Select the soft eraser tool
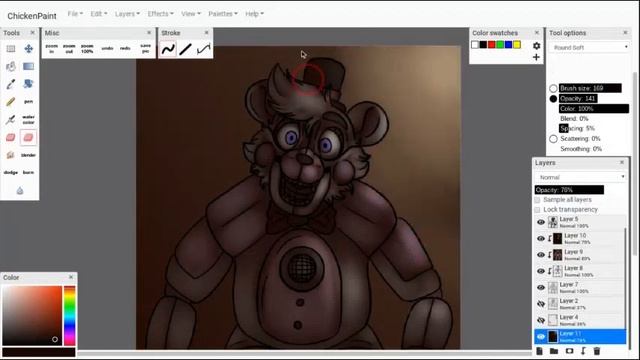The height and width of the screenshot is (360, 640). point(29,138)
